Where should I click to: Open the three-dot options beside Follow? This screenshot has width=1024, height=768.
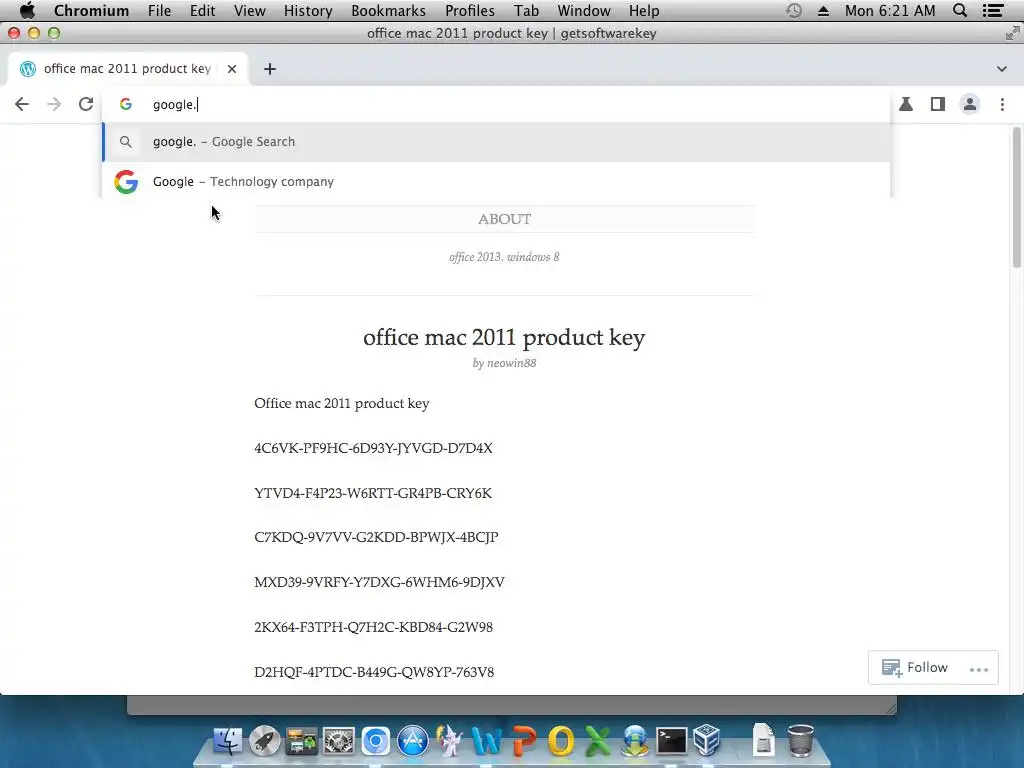[x=979, y=669]
